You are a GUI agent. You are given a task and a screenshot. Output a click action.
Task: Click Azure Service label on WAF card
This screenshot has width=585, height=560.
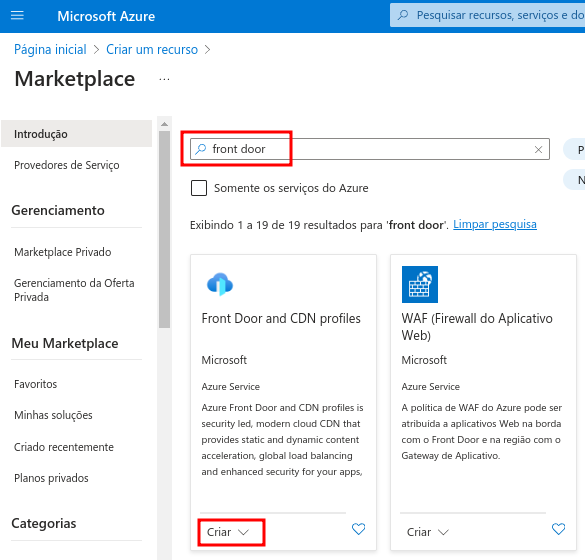(x=431, y=387)
